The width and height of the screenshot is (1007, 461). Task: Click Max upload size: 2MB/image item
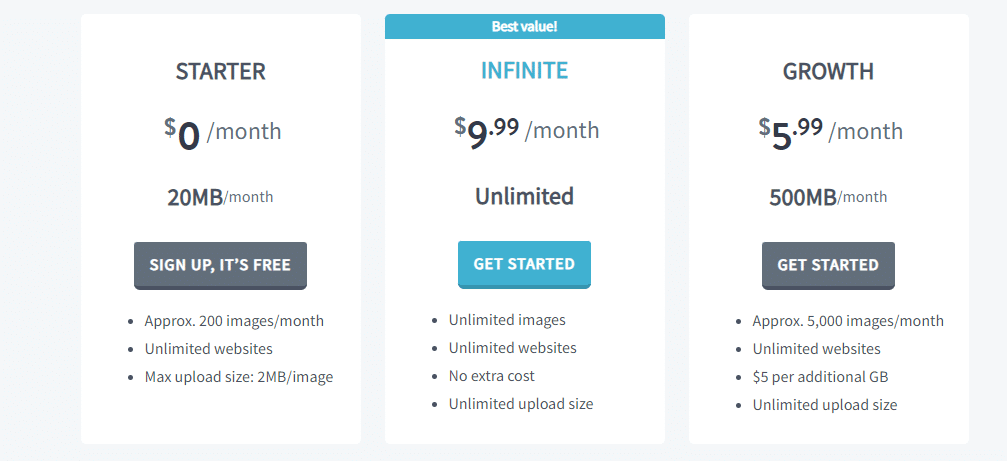238,377
